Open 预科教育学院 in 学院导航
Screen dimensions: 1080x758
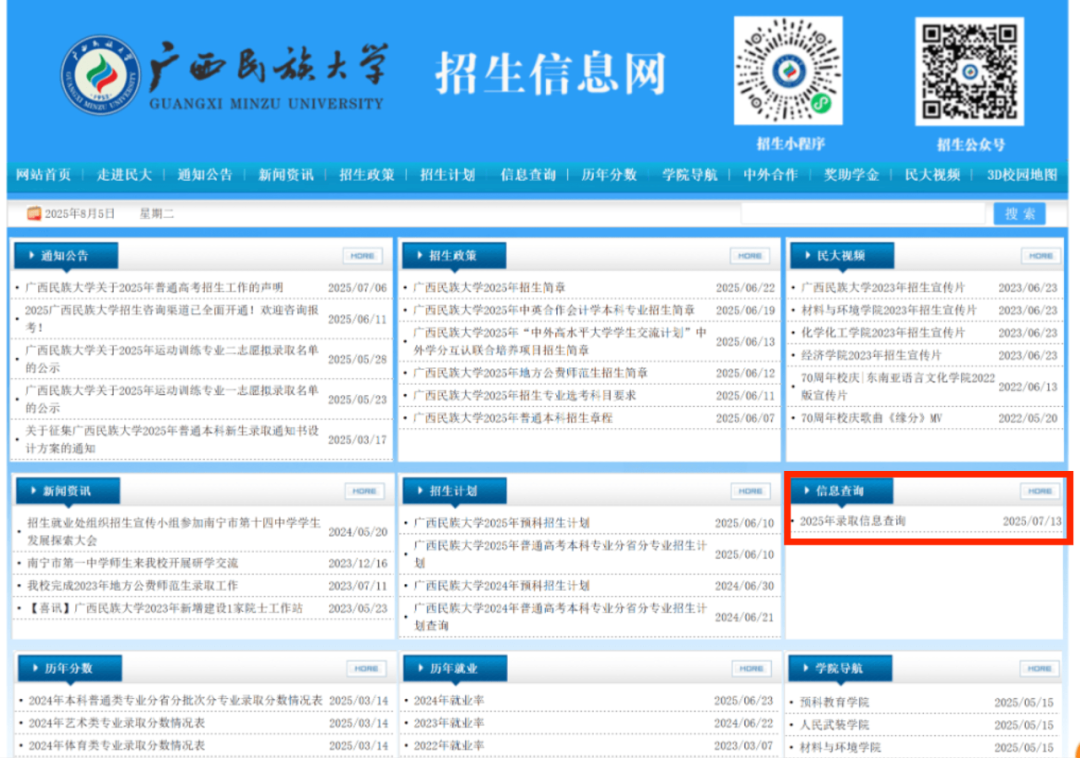(x=835, y=702)
